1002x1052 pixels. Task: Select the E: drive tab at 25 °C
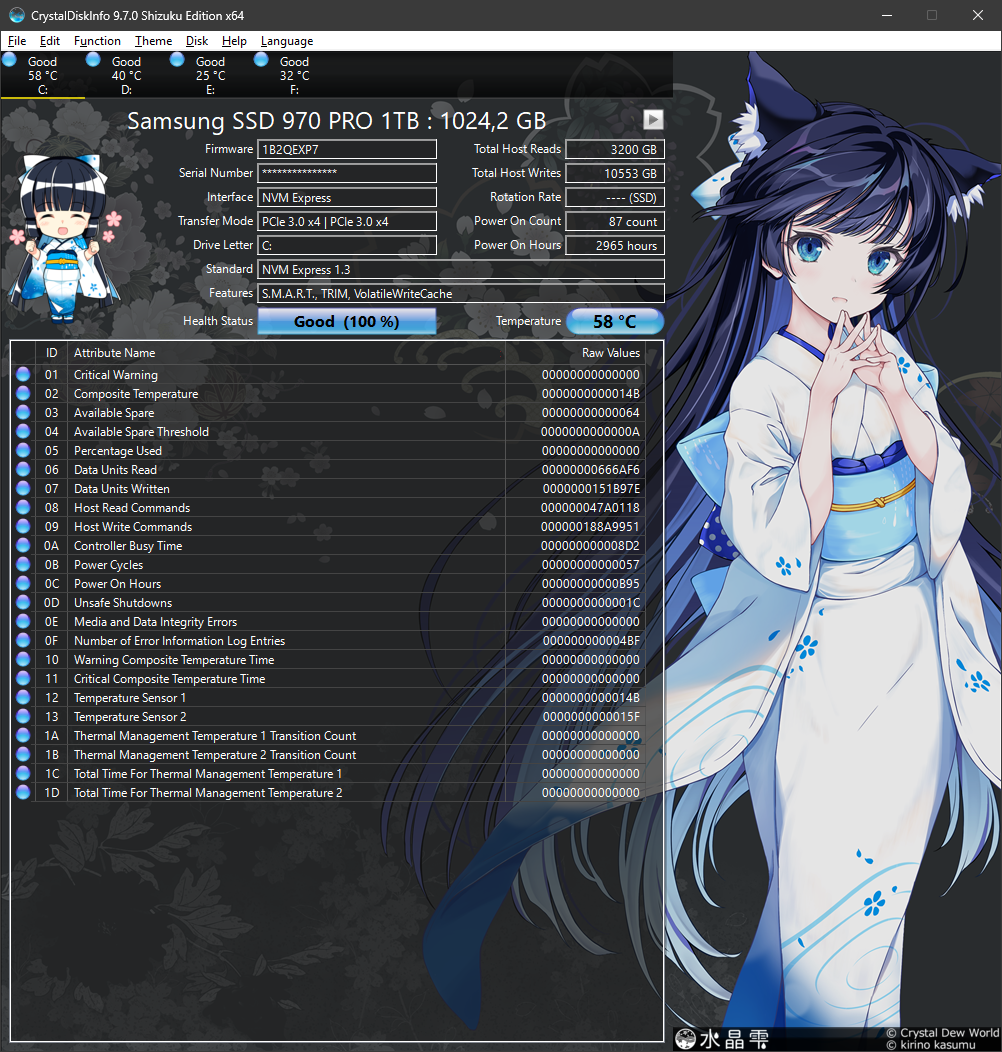click(x=211, y=75)
